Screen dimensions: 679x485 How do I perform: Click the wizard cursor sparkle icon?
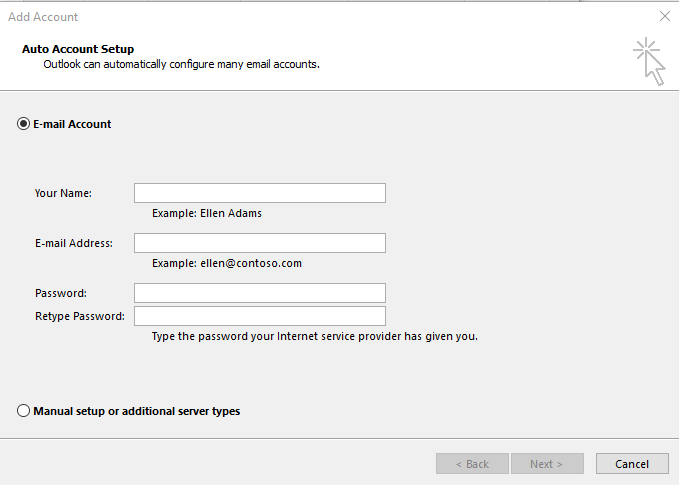tap(649, 61)
